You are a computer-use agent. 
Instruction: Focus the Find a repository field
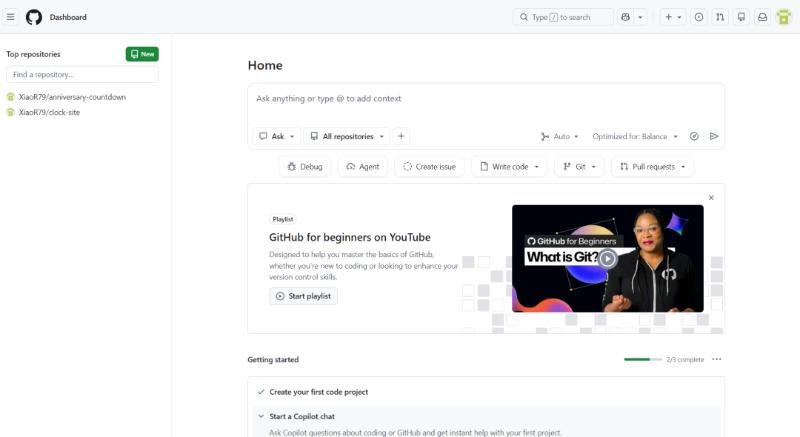(82, 74)
